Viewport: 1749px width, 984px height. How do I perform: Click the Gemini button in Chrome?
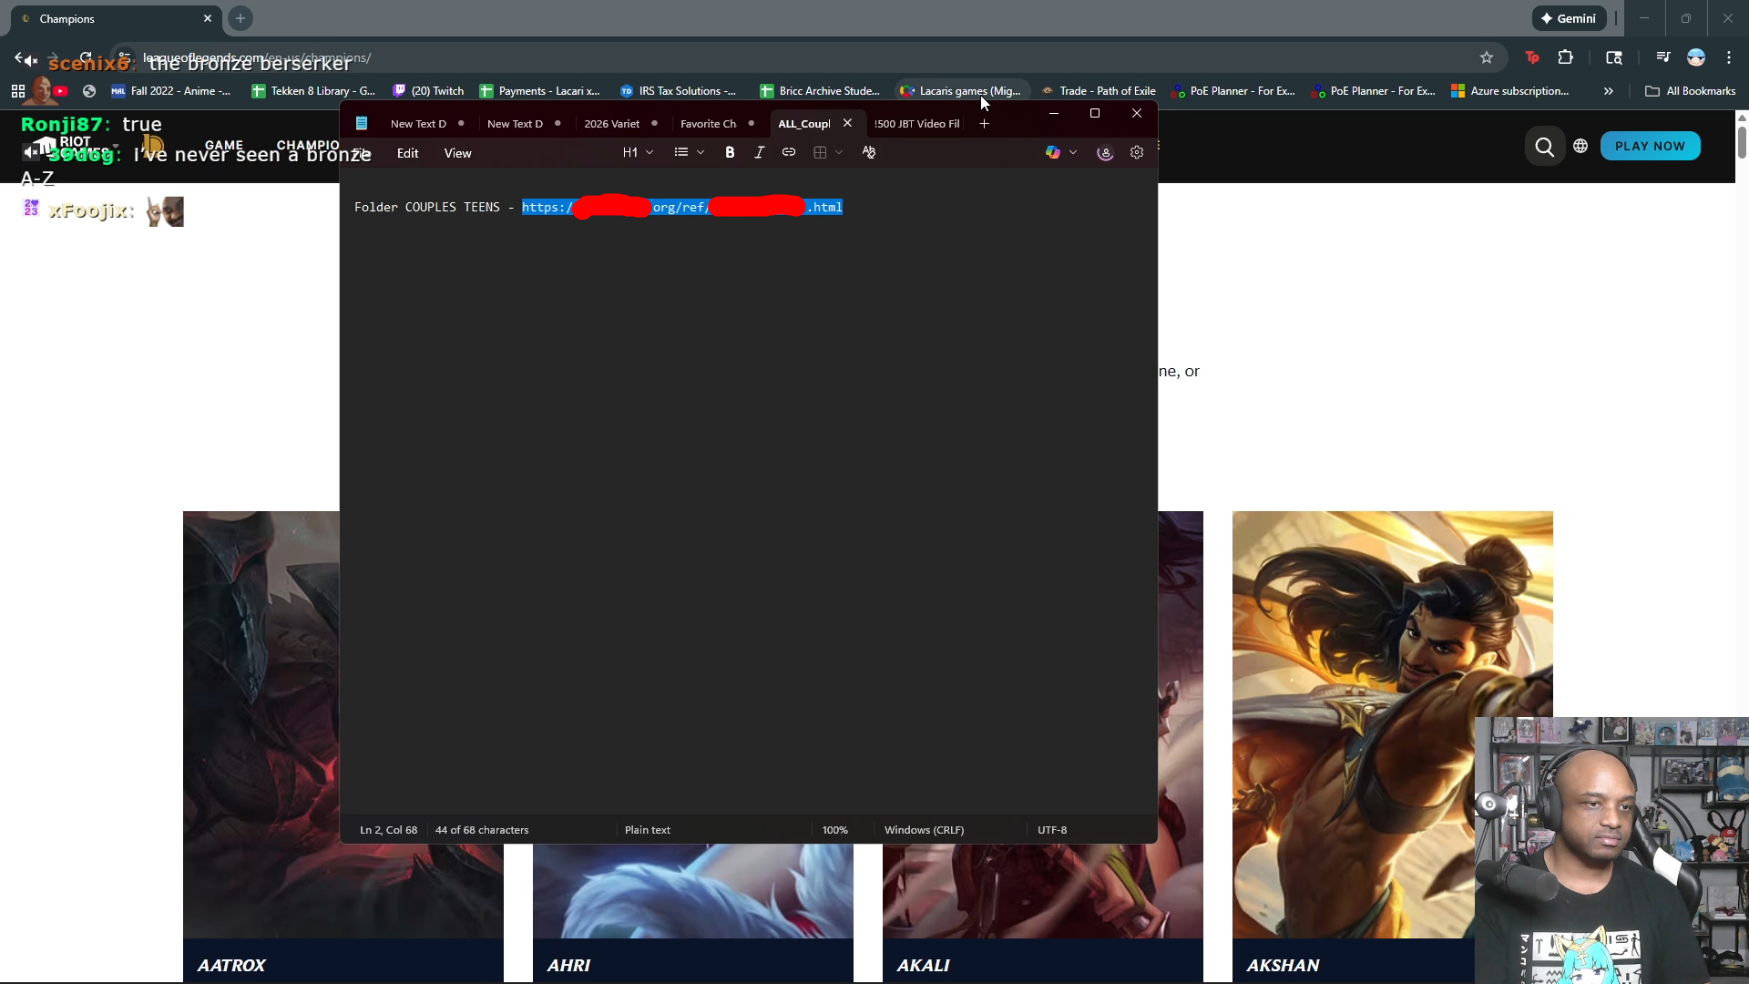pyautogui.click(x=1569, y=18)
